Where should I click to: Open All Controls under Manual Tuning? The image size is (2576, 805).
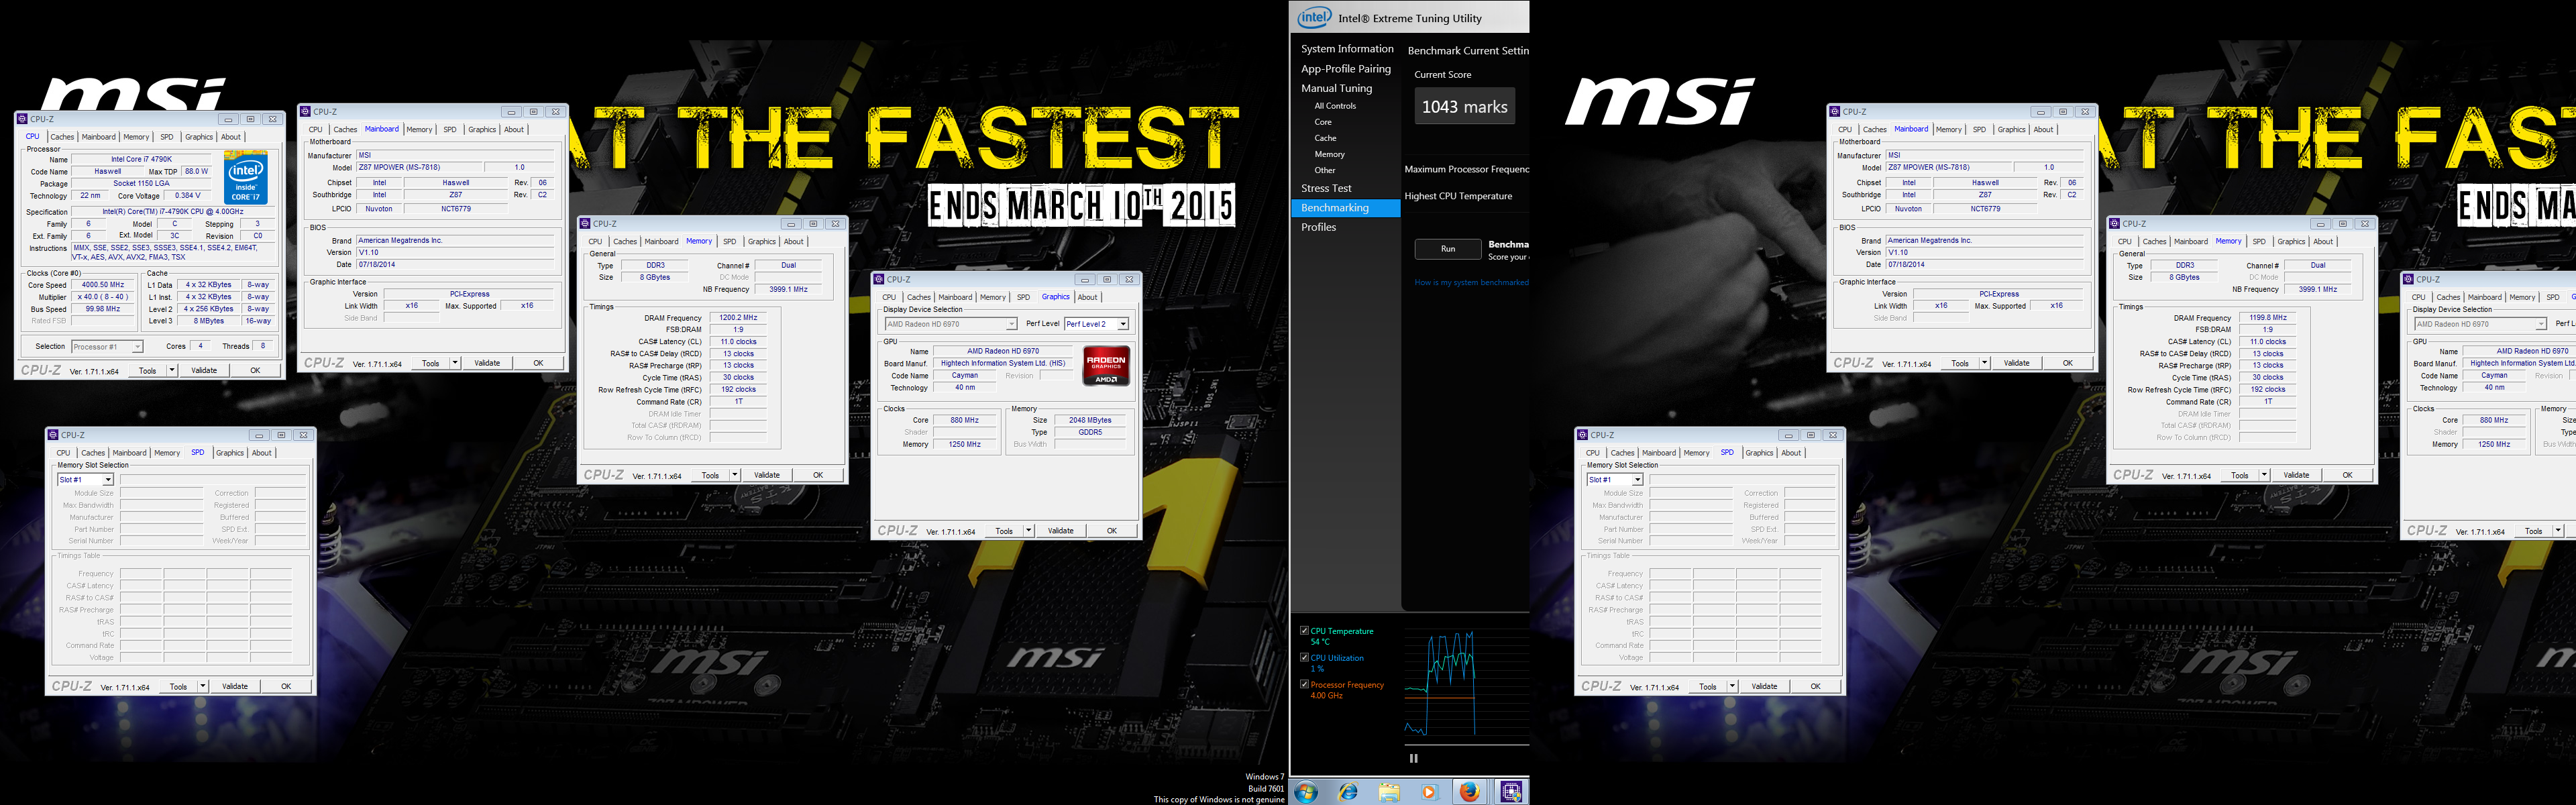pyautogui.click(x=1335, y=106)
